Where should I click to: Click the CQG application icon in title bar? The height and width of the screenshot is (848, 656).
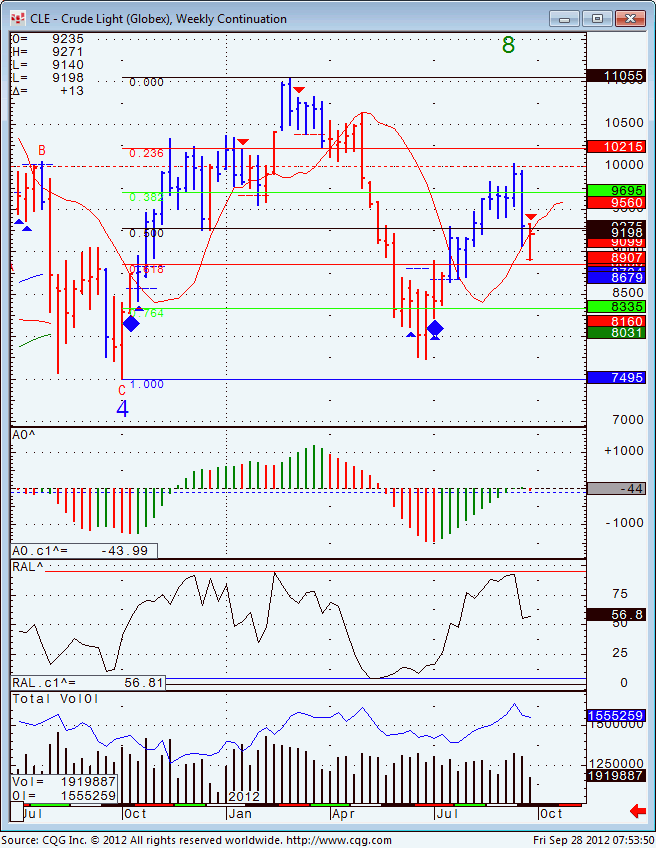pyautogui.click(x=18, y=18)
